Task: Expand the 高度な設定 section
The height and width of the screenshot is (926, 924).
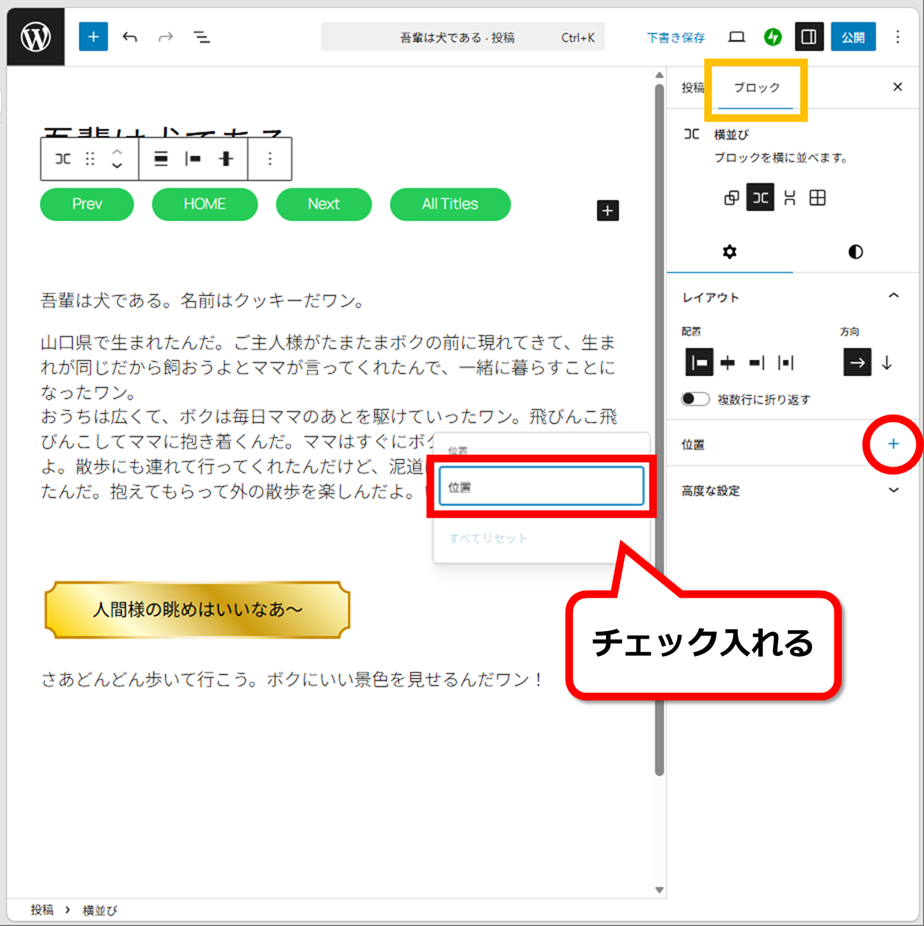Action: pos(894,491)
